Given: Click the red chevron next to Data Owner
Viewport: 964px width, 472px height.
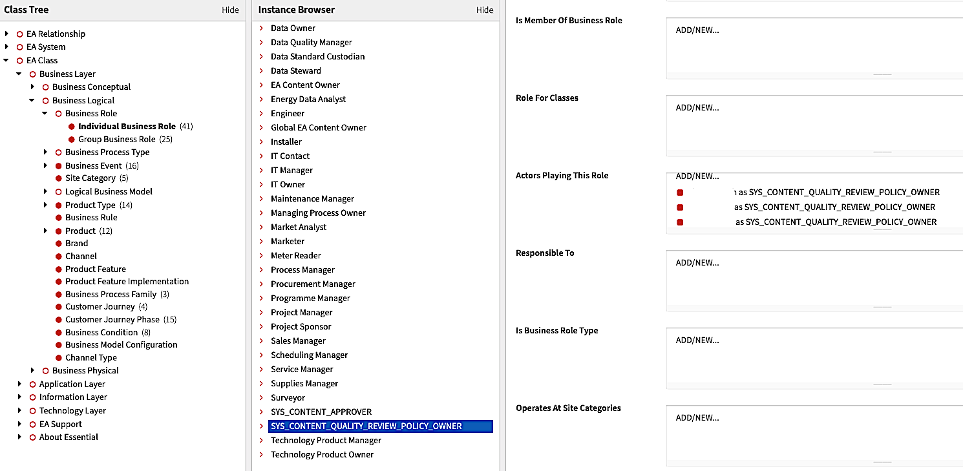Looking at the screenshot, I should click(261, 28).
